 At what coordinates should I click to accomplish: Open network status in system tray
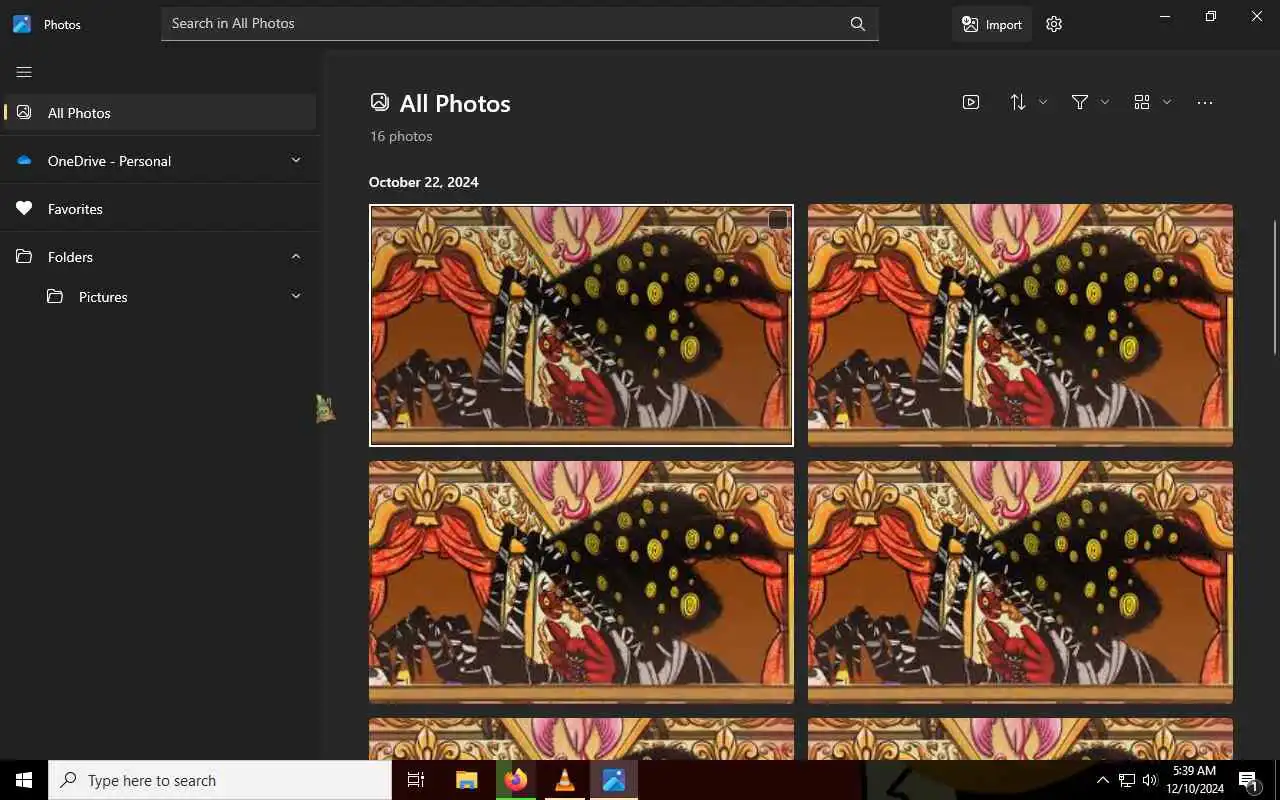[x=1127, y=781]
